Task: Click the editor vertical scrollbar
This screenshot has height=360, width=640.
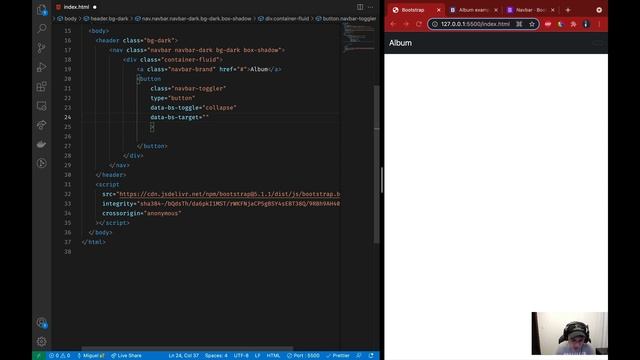Action: click(x=377, y=163)
